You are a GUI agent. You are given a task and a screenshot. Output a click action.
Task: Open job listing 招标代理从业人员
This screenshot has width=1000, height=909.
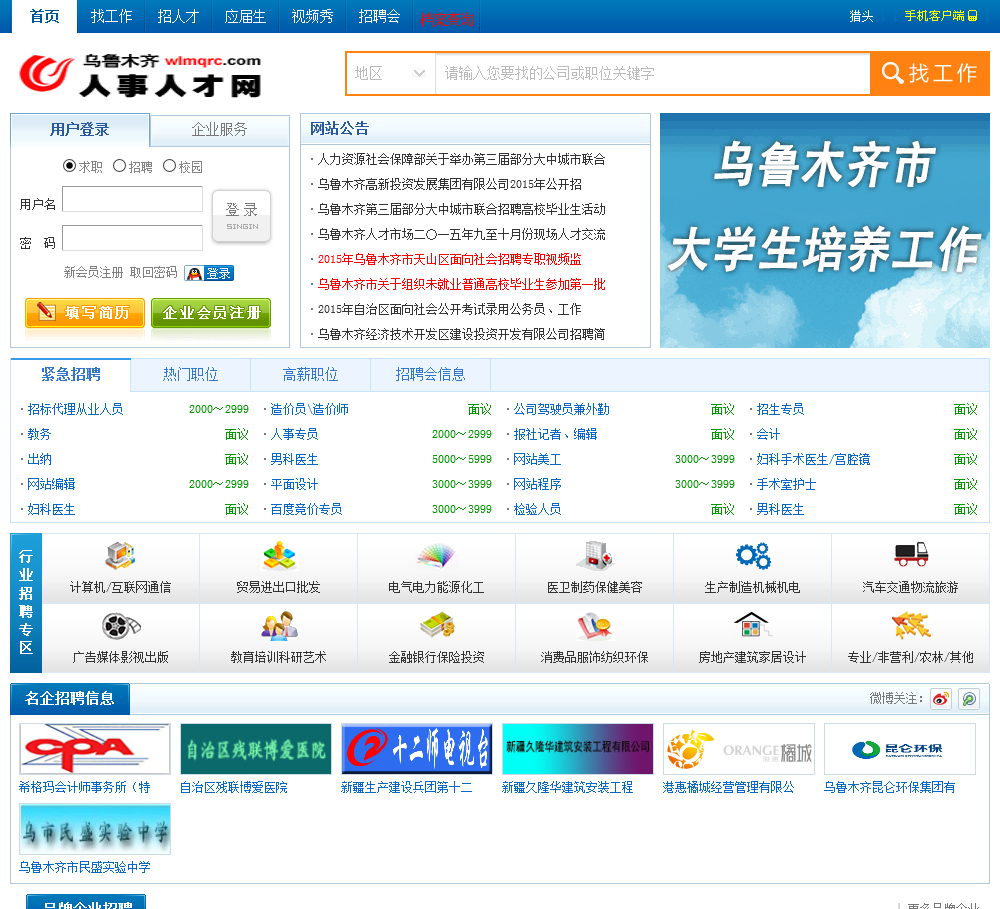[x=75, y=410]
